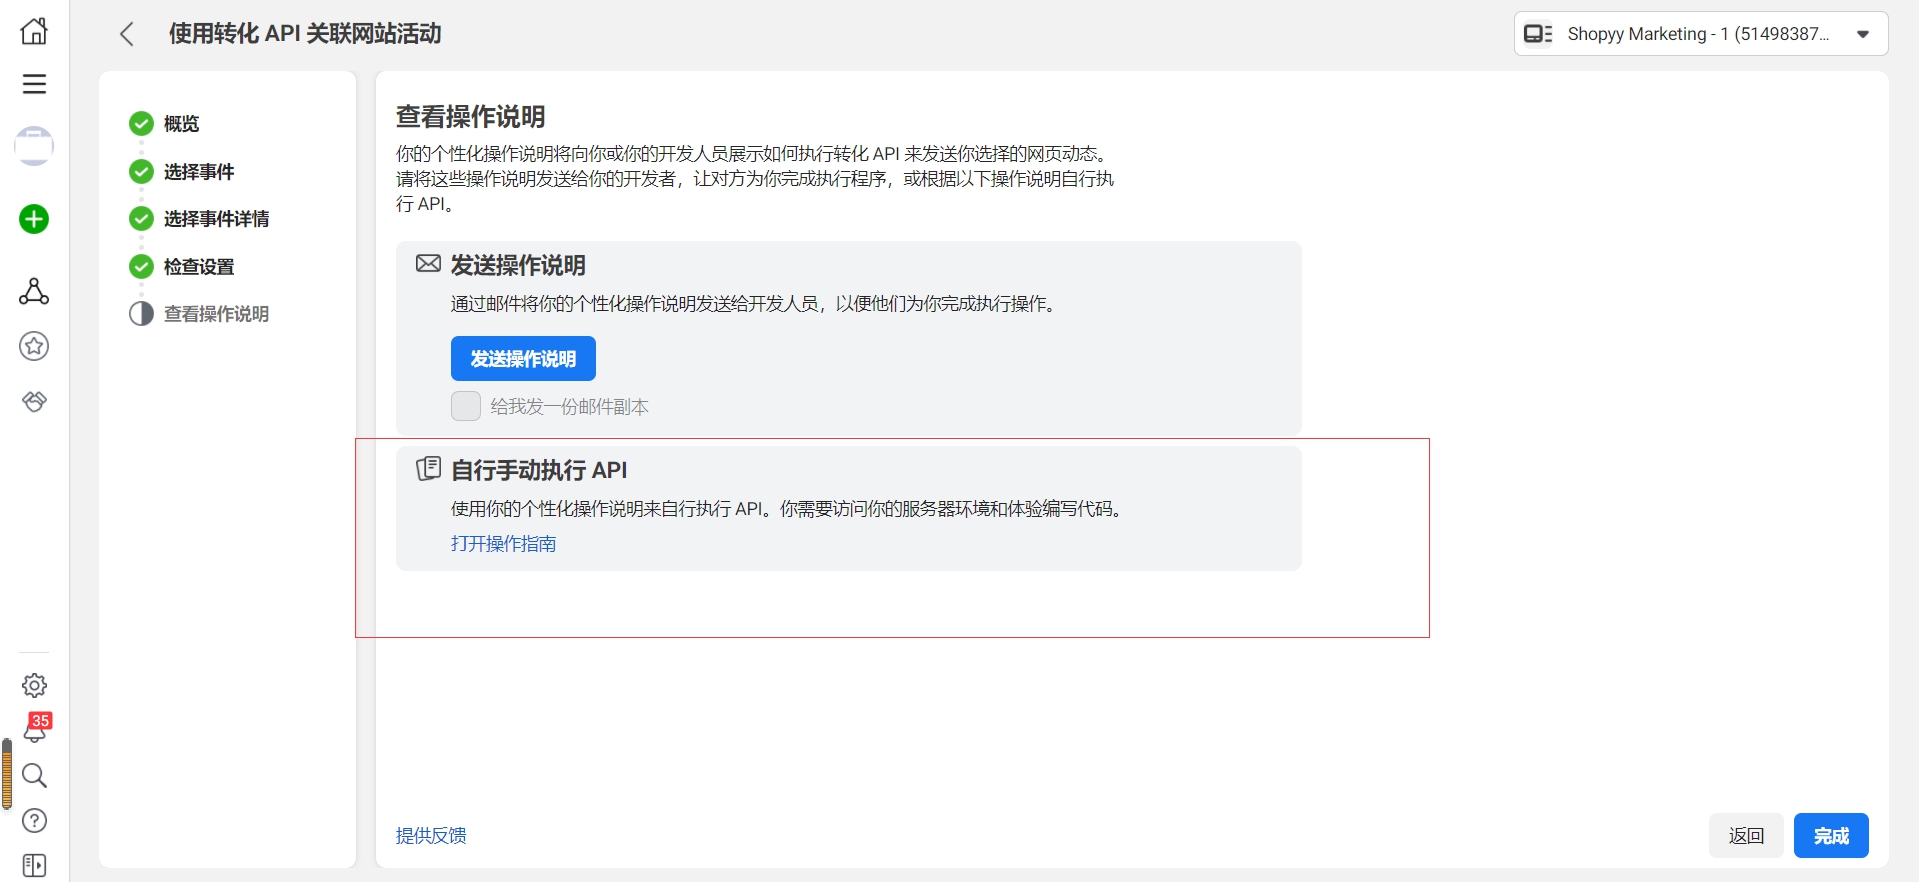Open the handshake partner integrations icon
Viewport: 1919px width, 882px height.
[34, 401]
